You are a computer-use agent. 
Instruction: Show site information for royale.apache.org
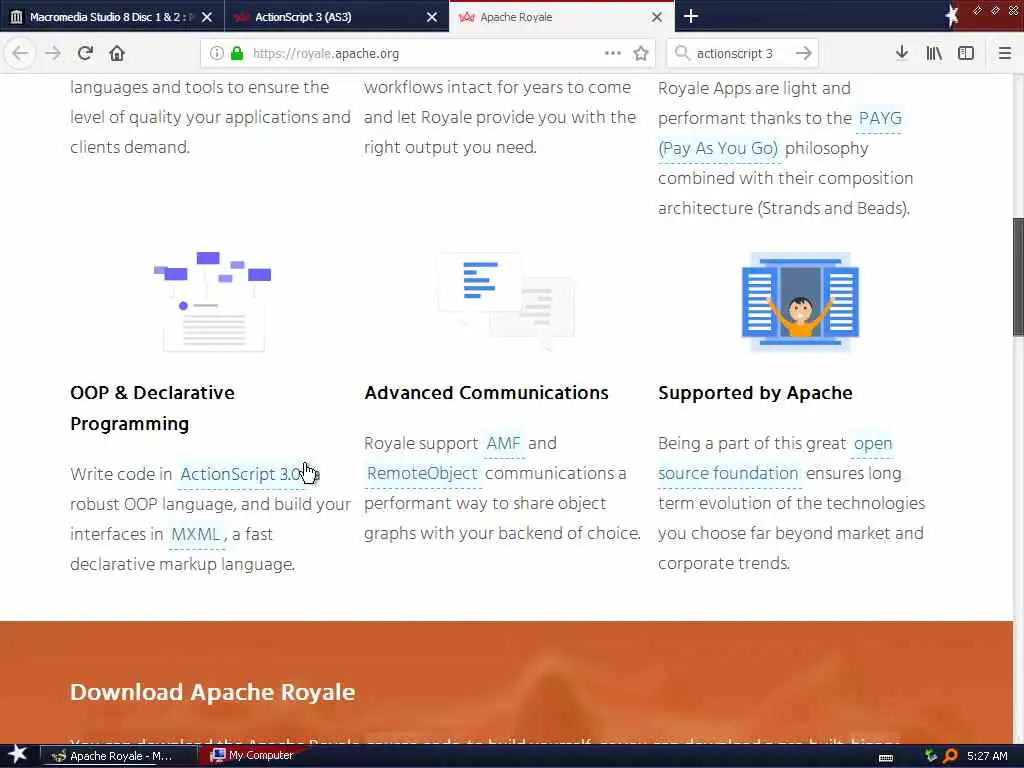point(217,54)
